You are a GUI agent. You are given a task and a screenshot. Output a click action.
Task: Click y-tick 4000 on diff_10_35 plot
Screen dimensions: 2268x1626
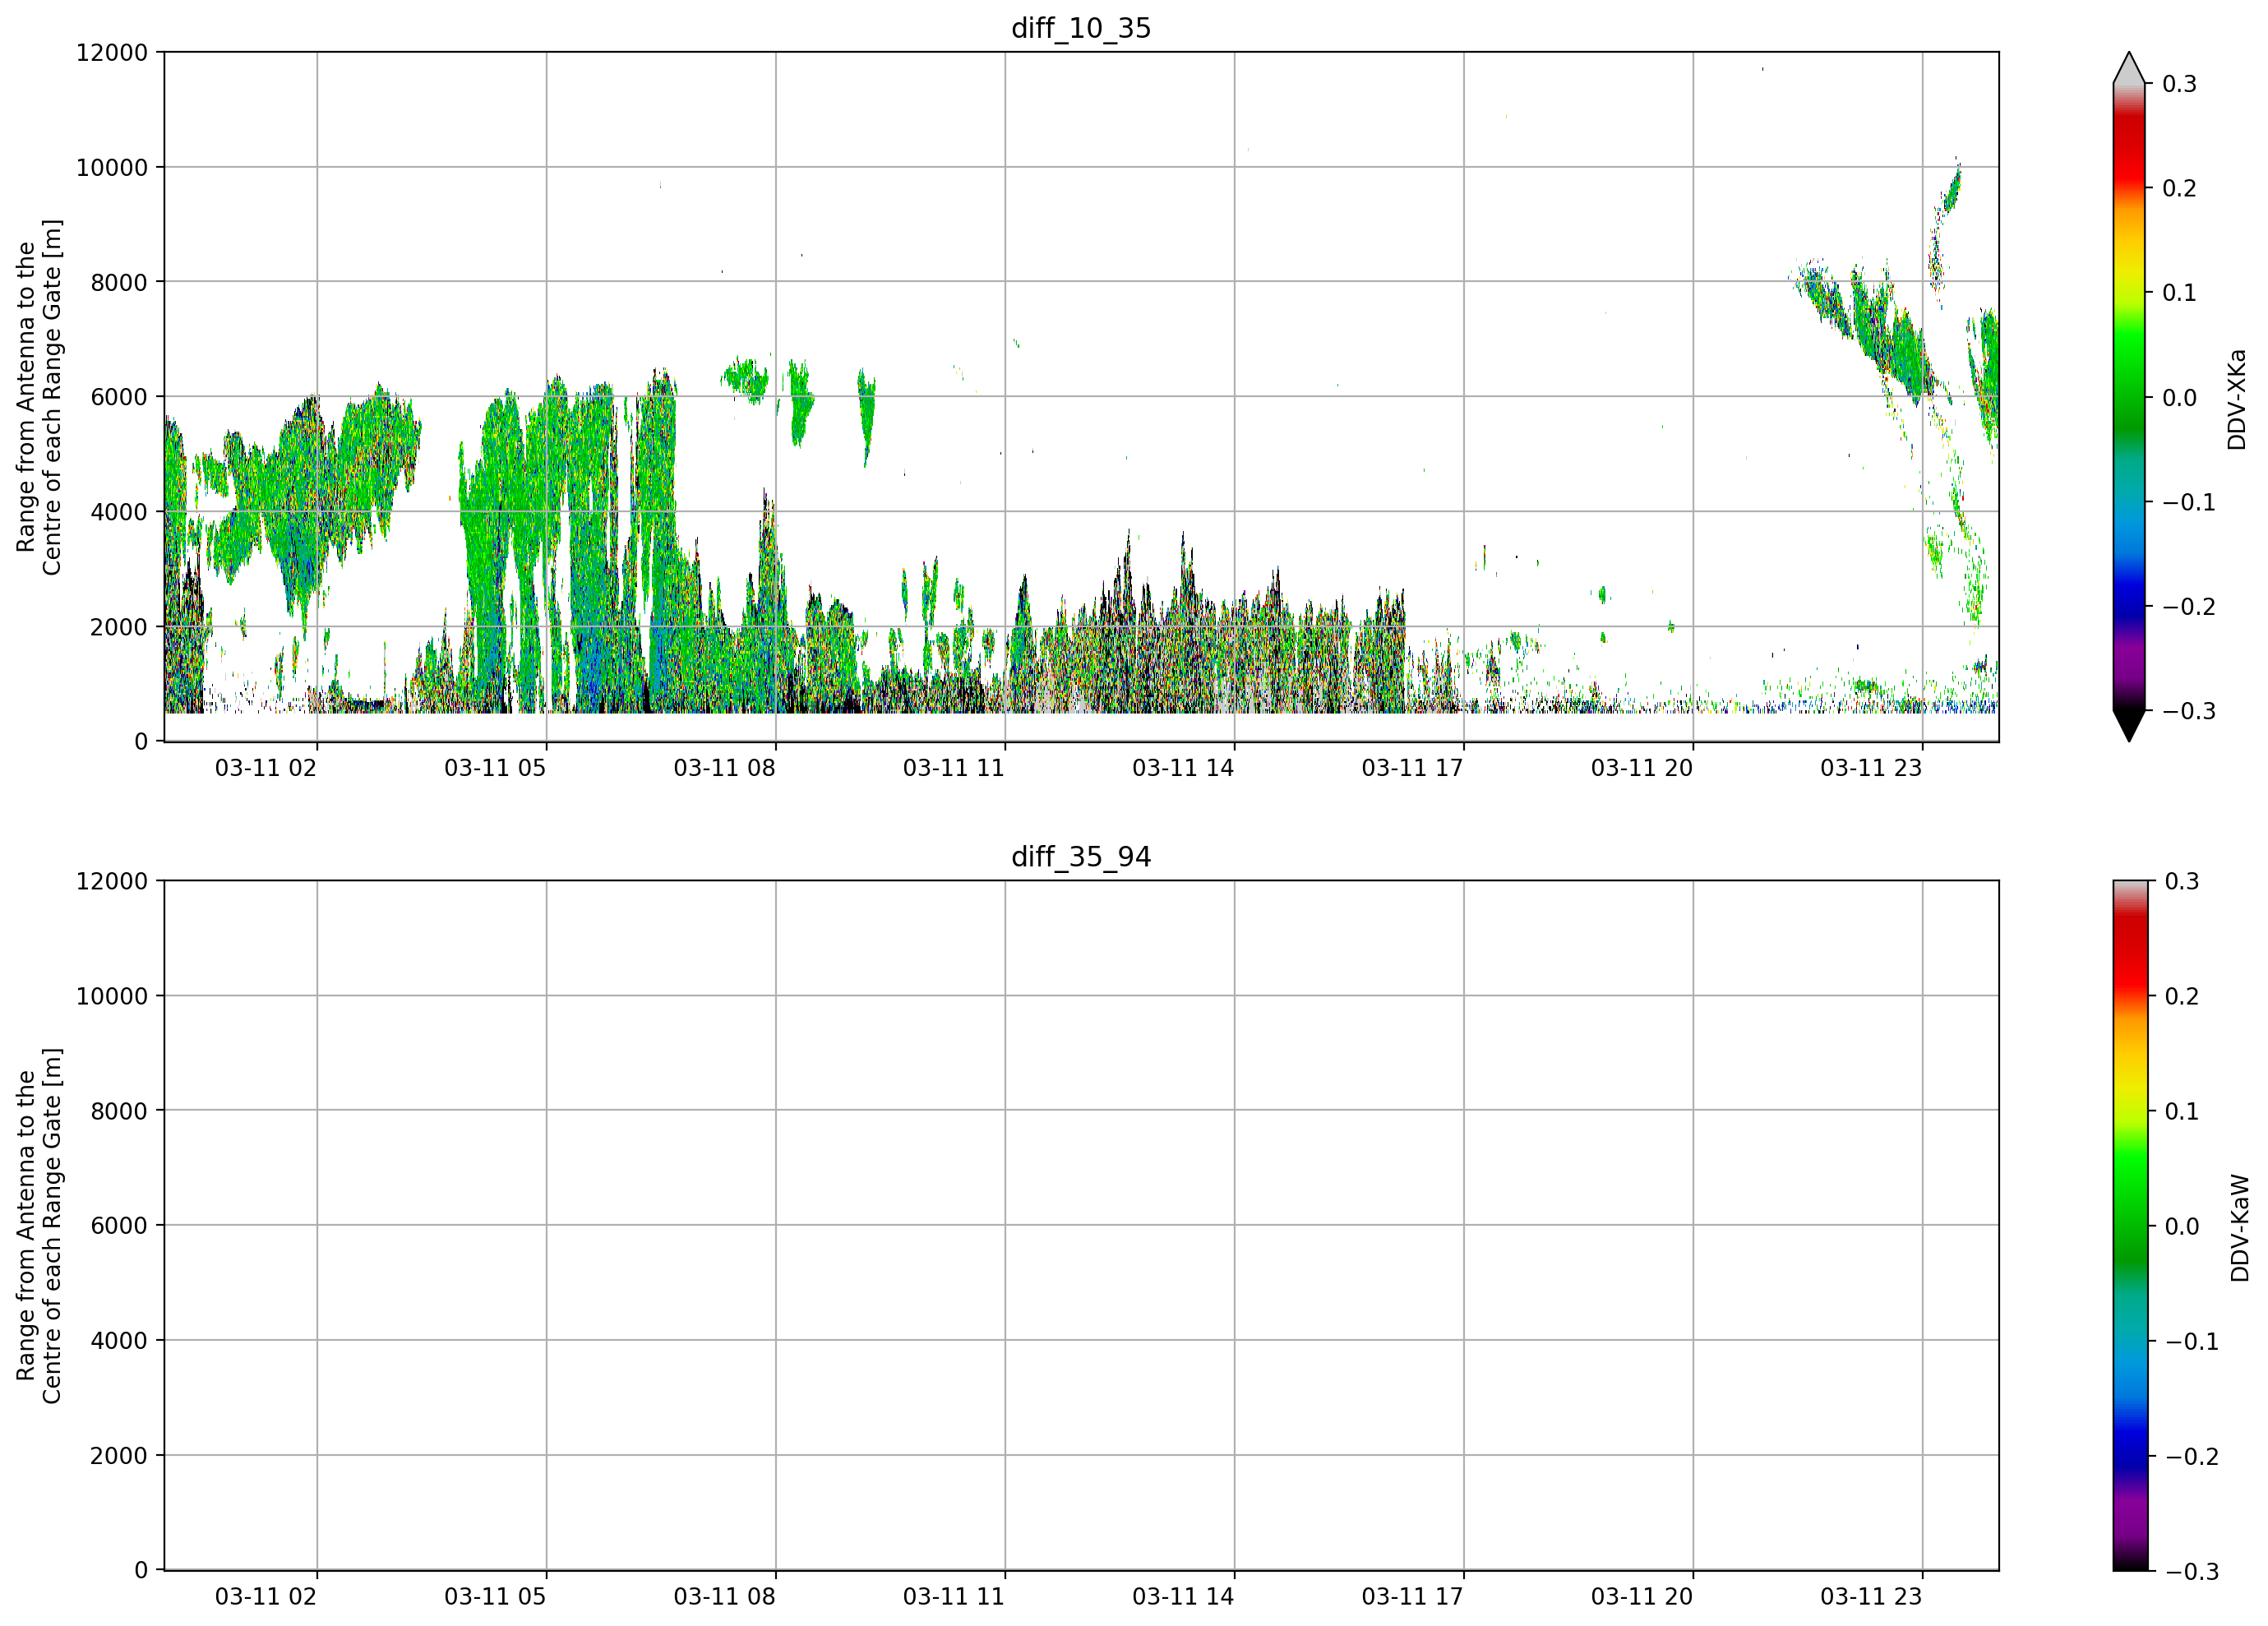tap(119, 512)
